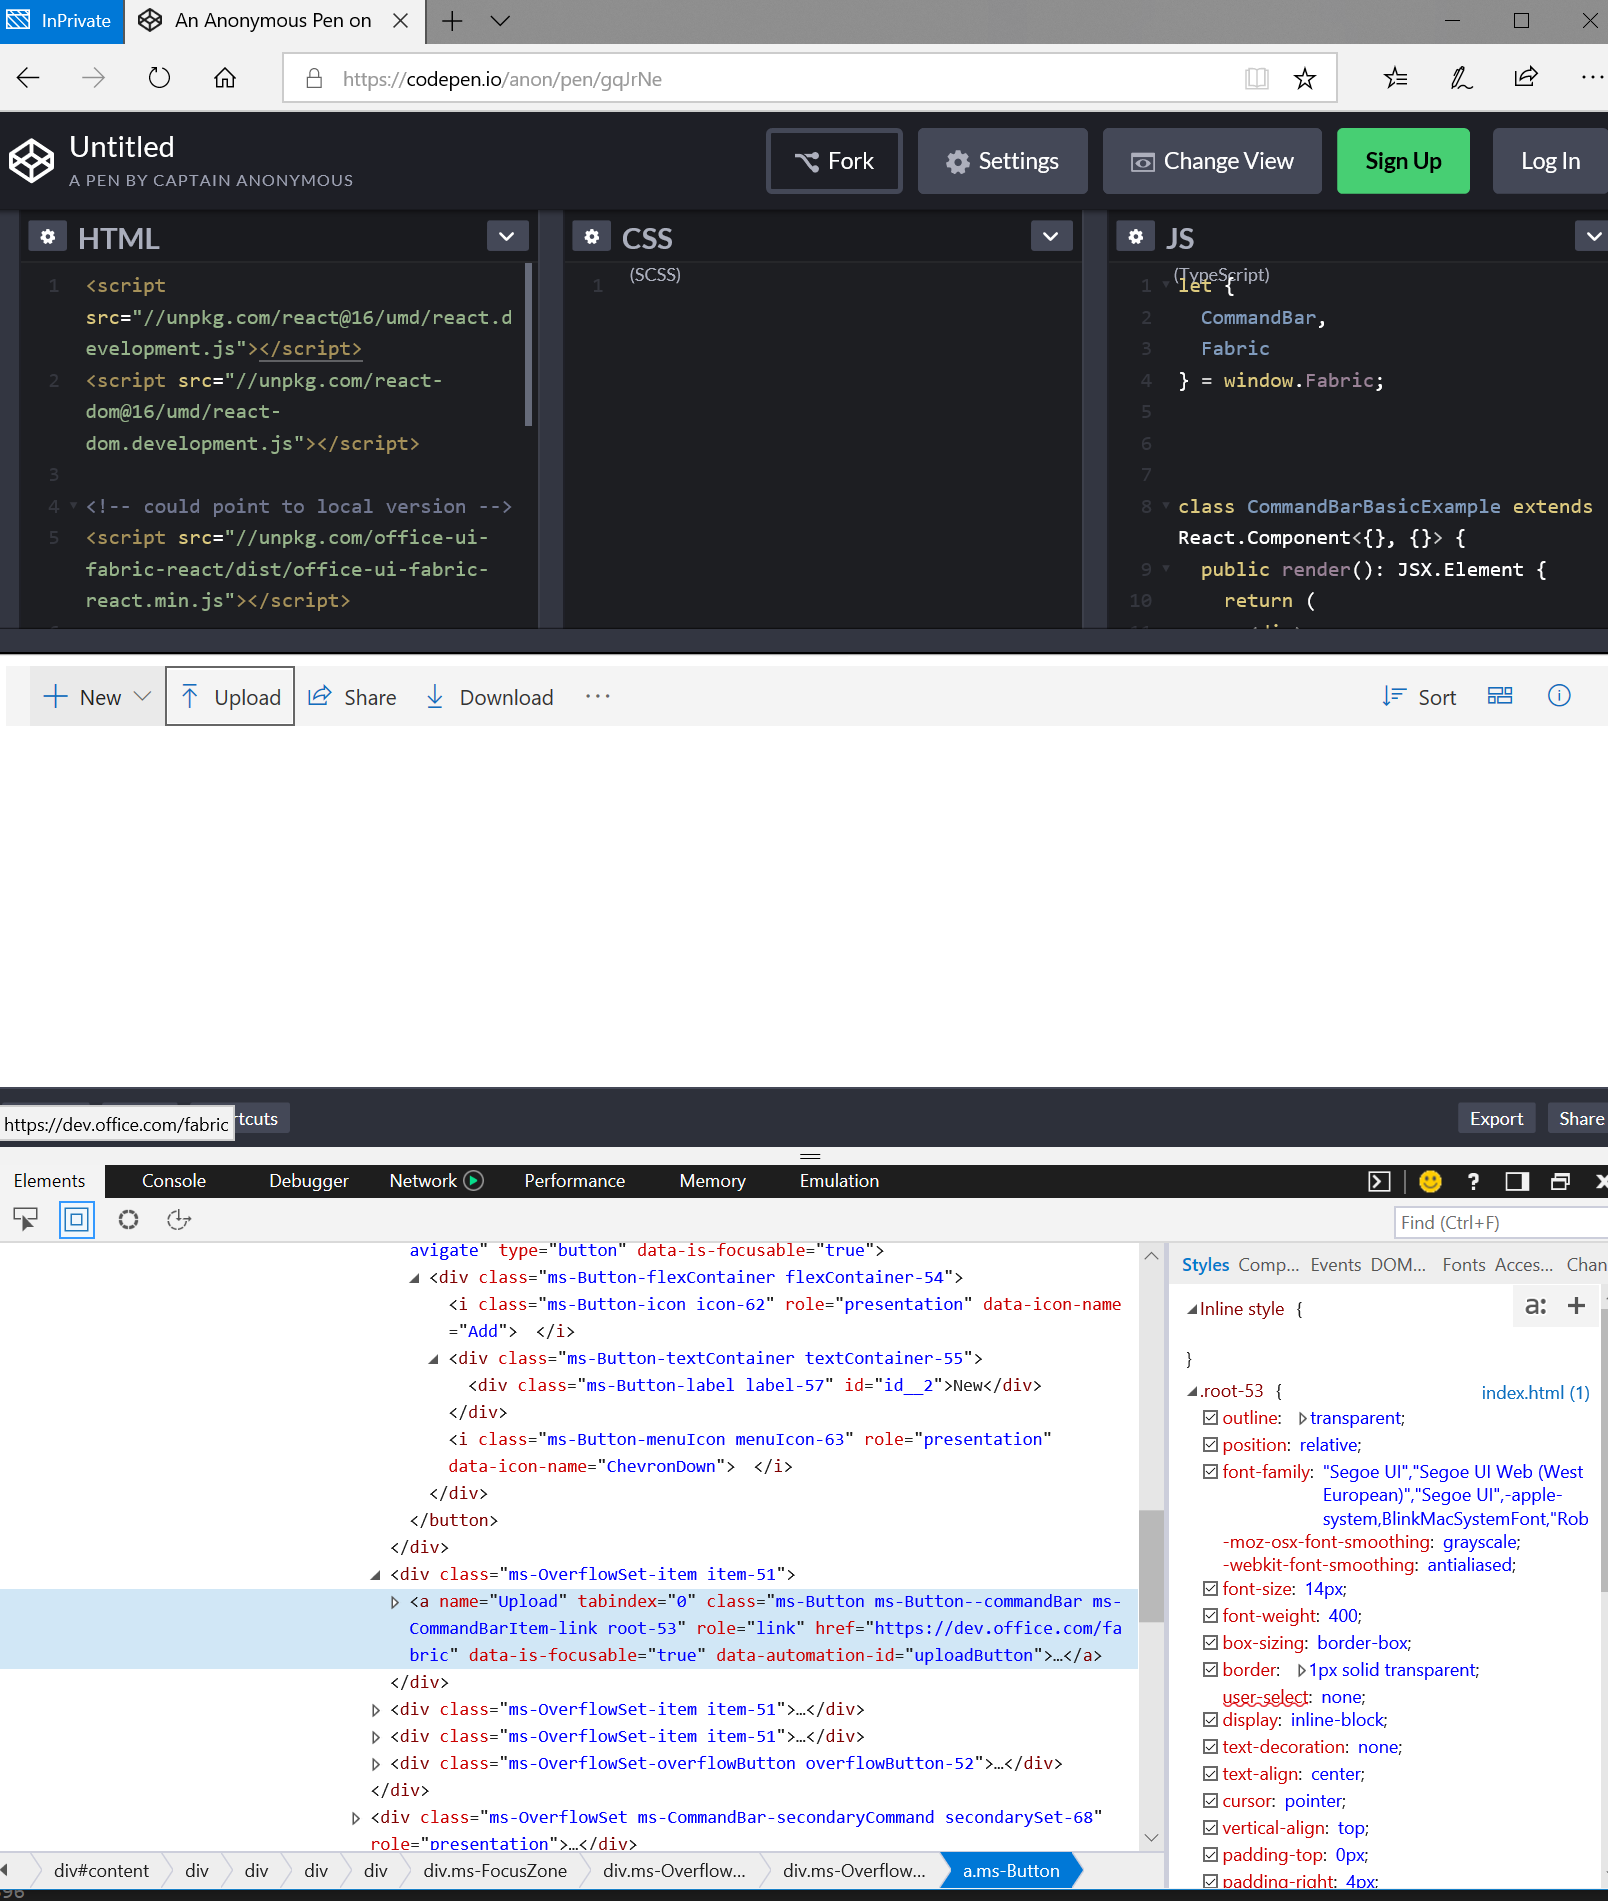1608x1901 pixels.
Task: Uncheck the outline property in Styles
Action: pyautogui.click(x=1210, y=1417)
